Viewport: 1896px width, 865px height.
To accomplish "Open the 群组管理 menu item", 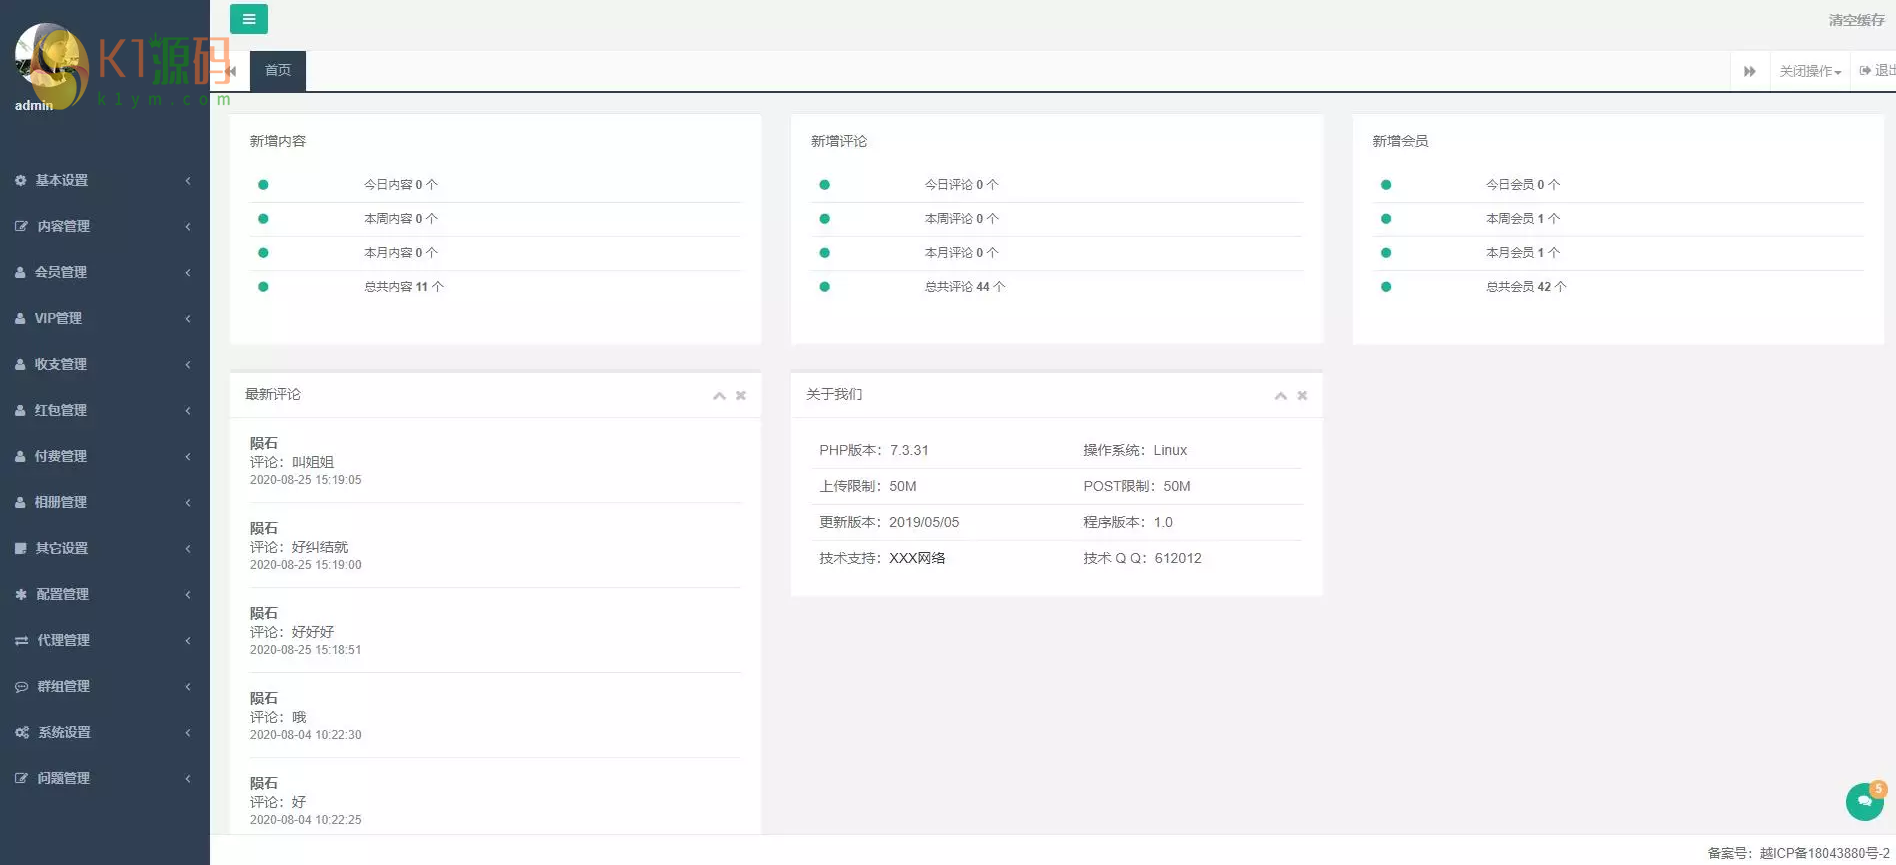I will pos(105,686).
